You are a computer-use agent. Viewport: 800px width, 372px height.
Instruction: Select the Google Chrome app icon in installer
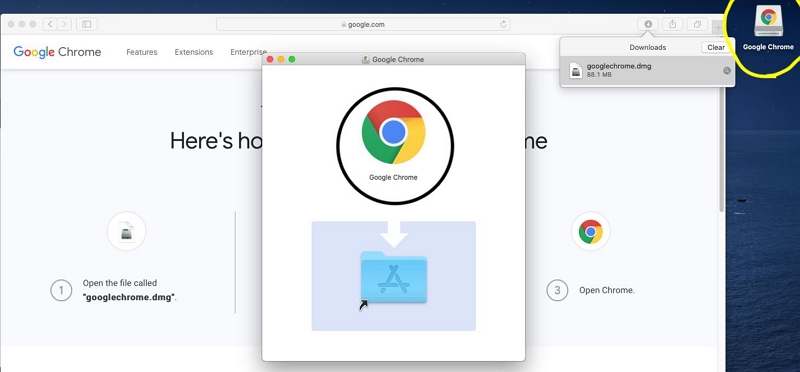[393, 133]
